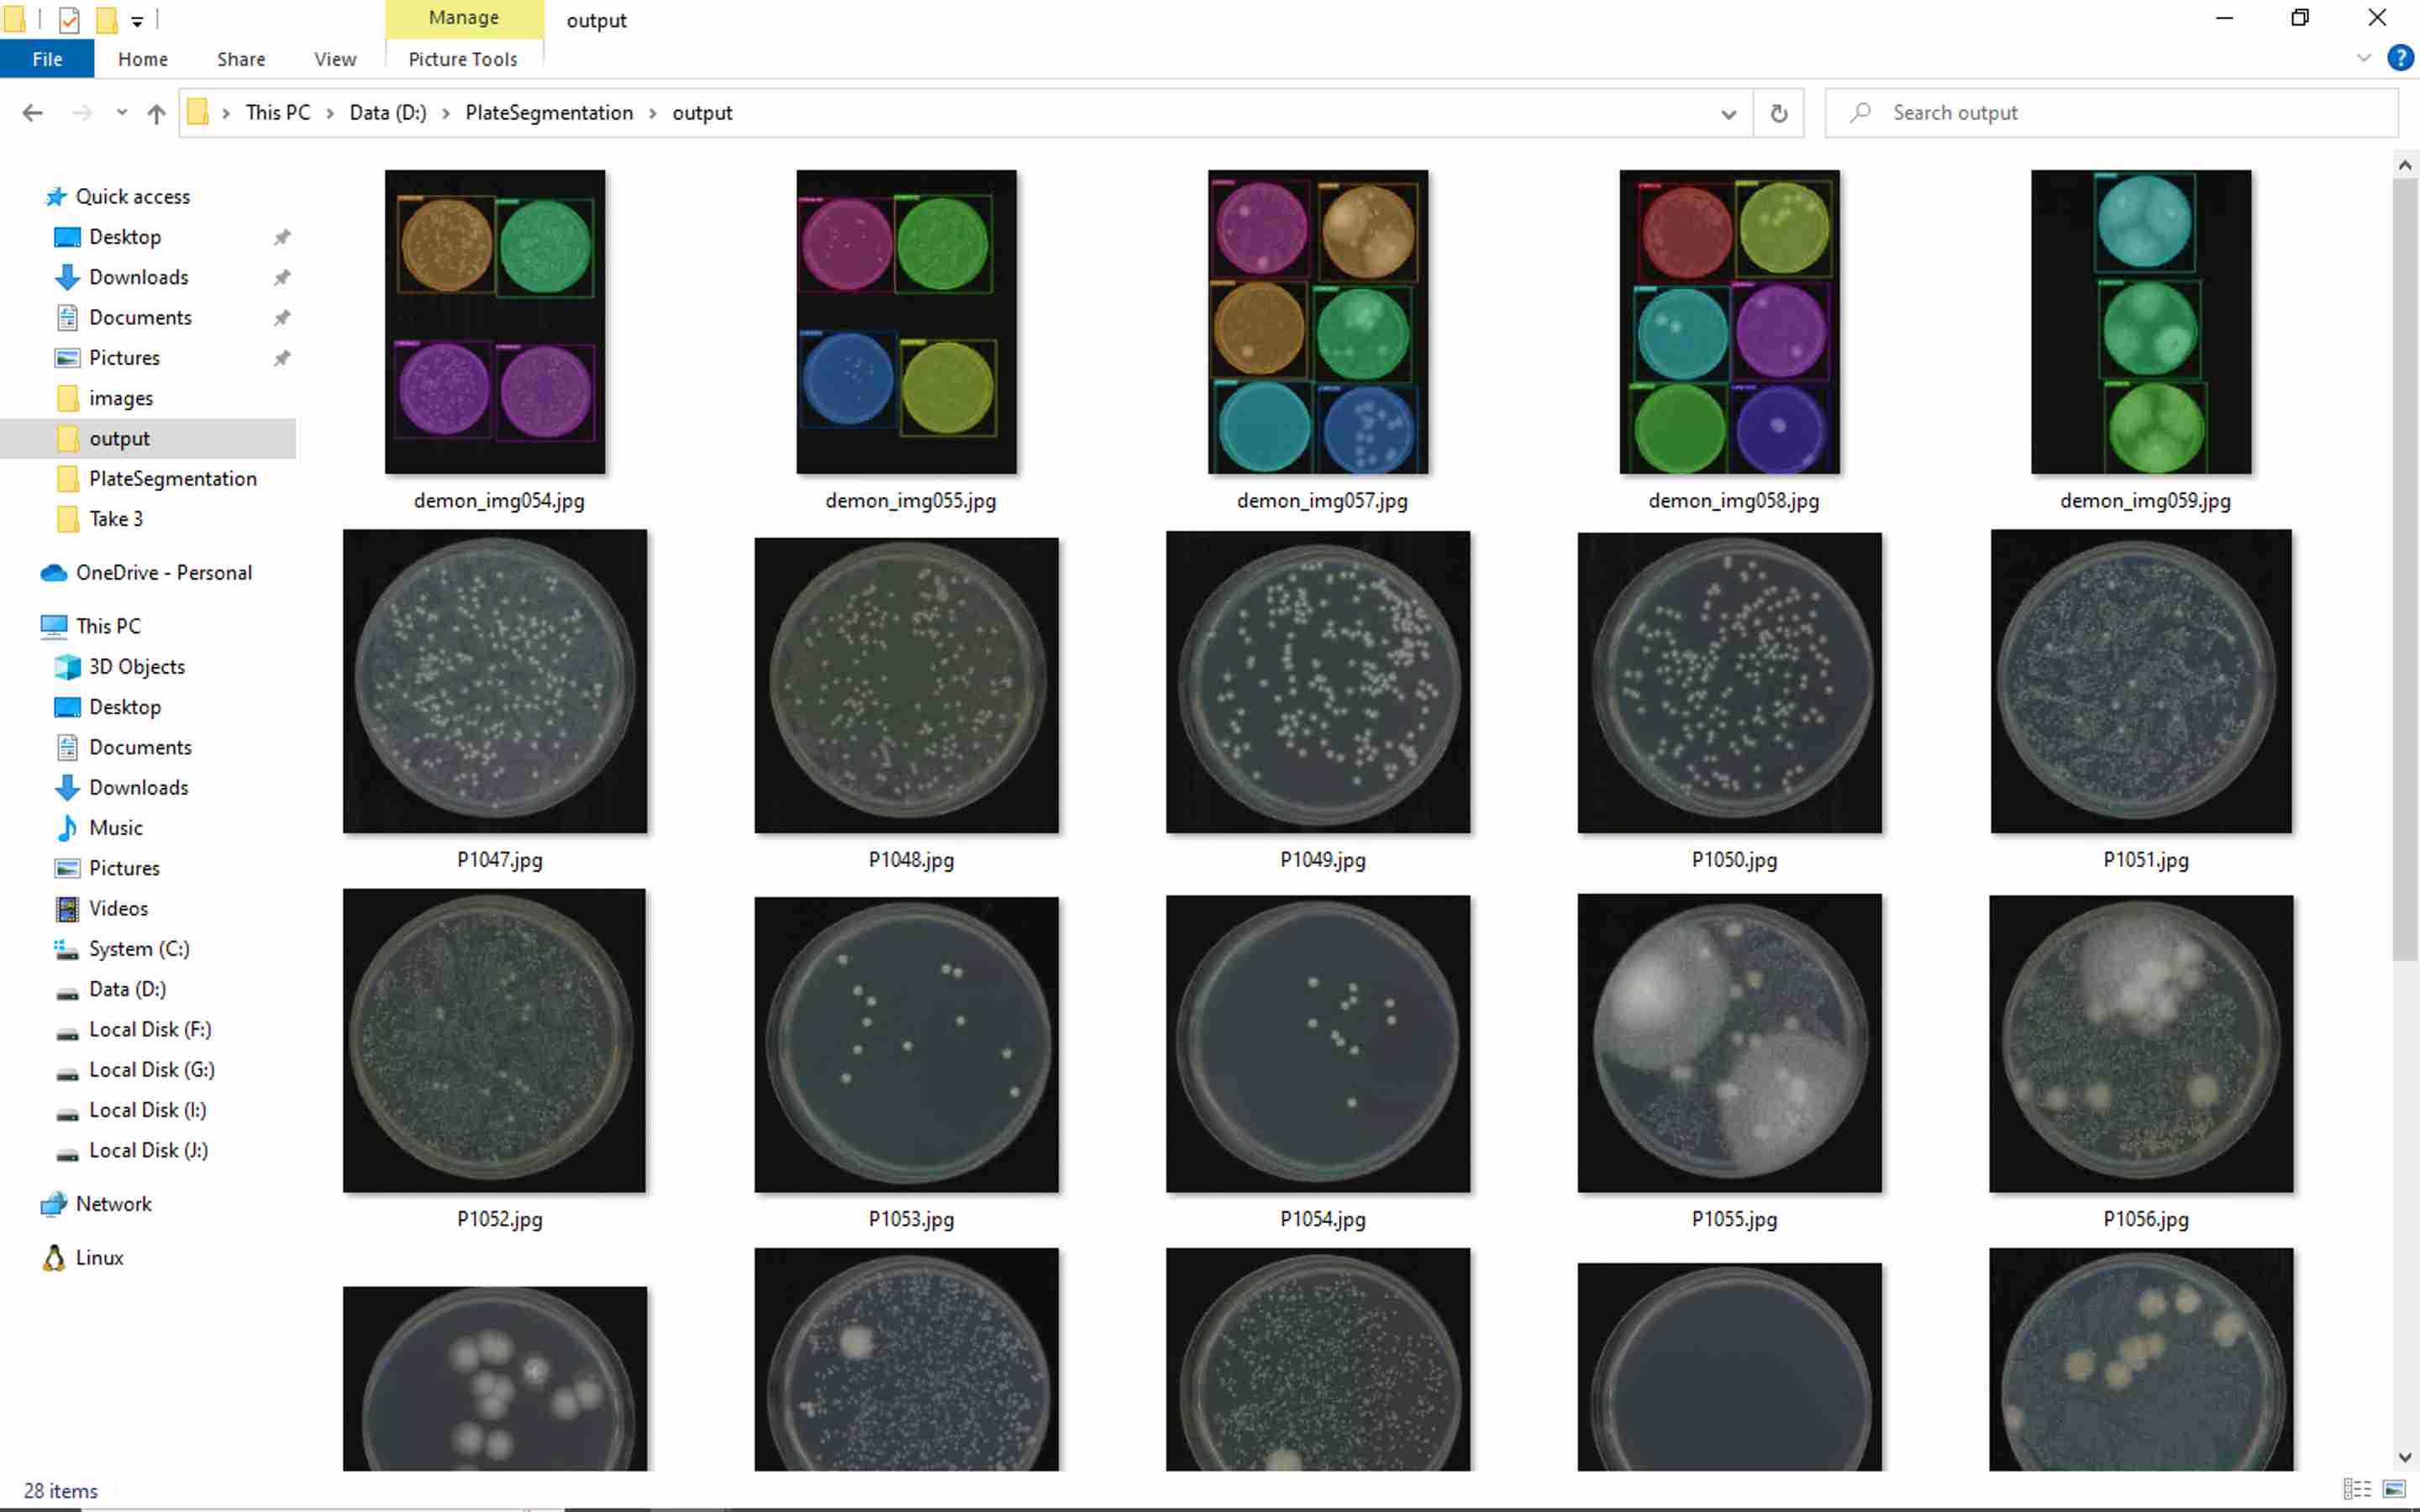Switch to the Share ribbon tab
This screenshot has height=1512, width=2420.
click(241, 59)
